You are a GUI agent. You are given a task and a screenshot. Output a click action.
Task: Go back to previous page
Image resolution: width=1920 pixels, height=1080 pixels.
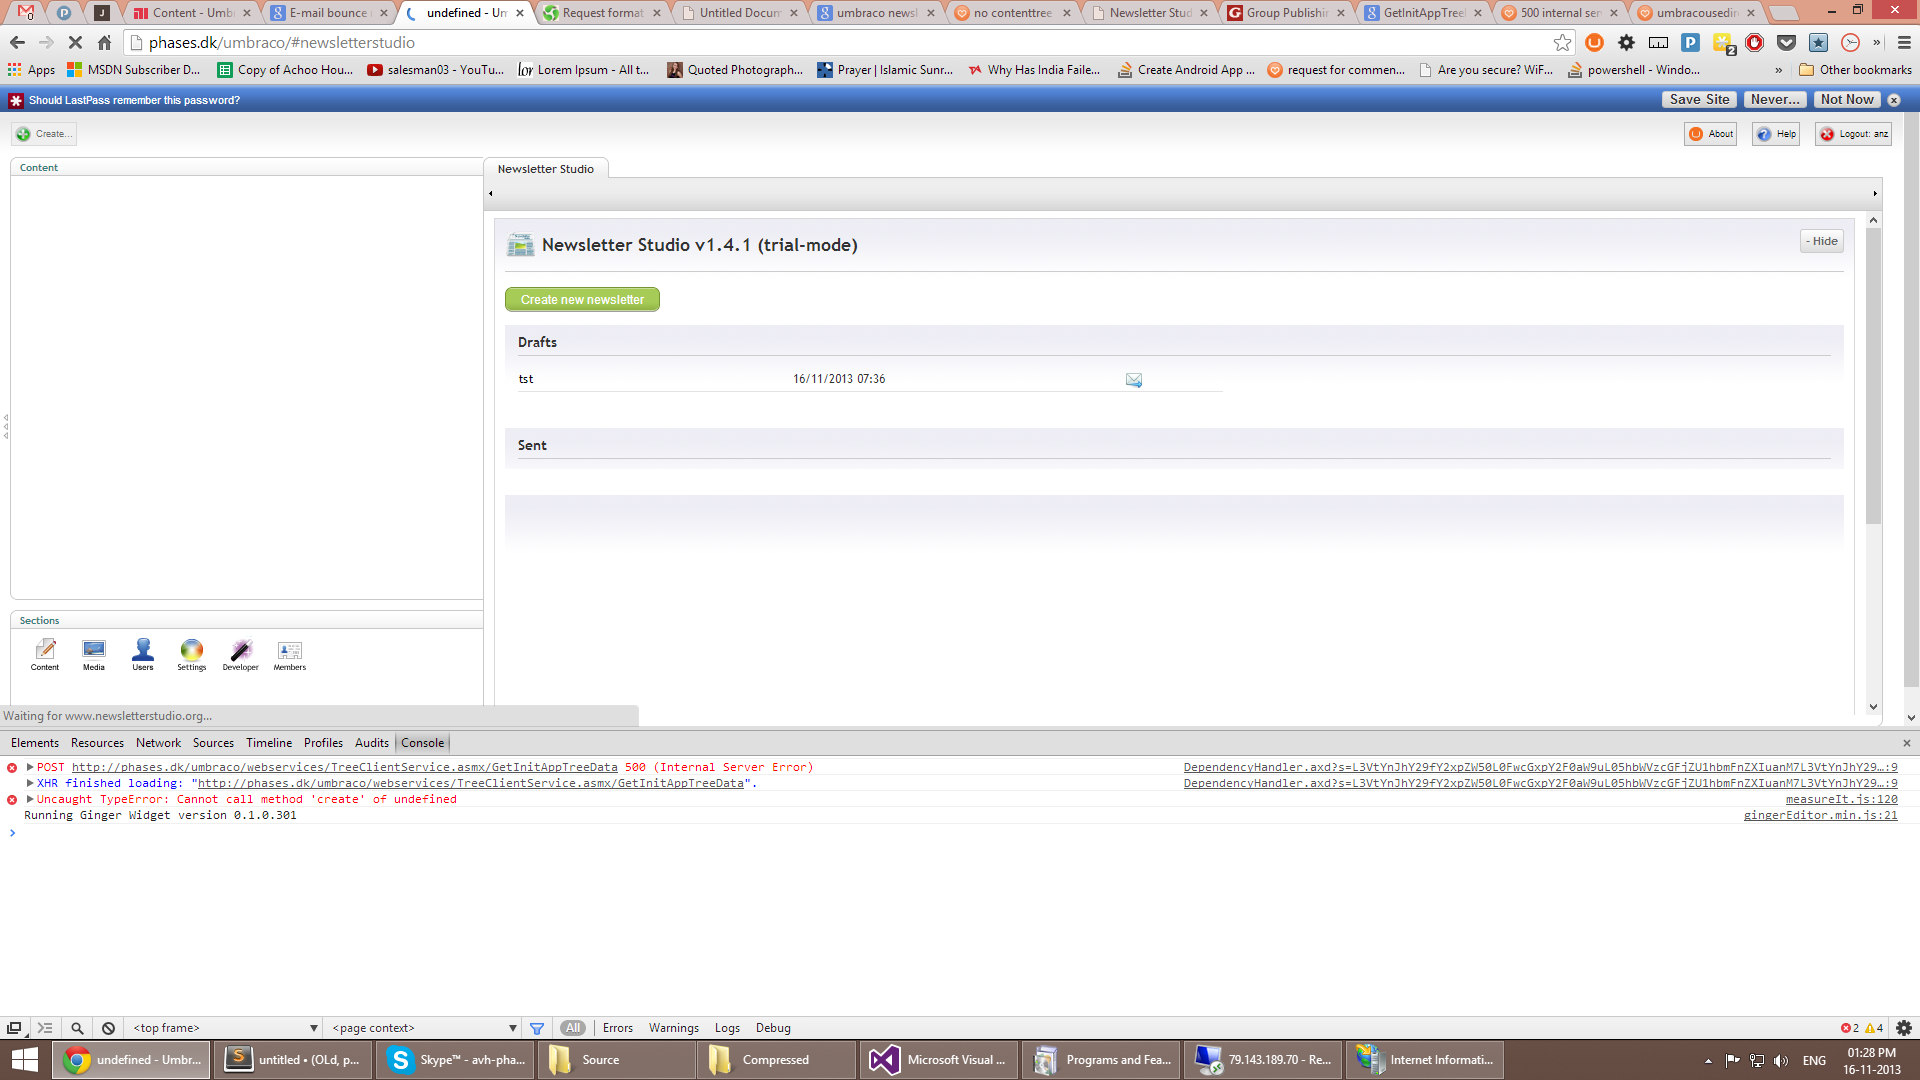17,43
